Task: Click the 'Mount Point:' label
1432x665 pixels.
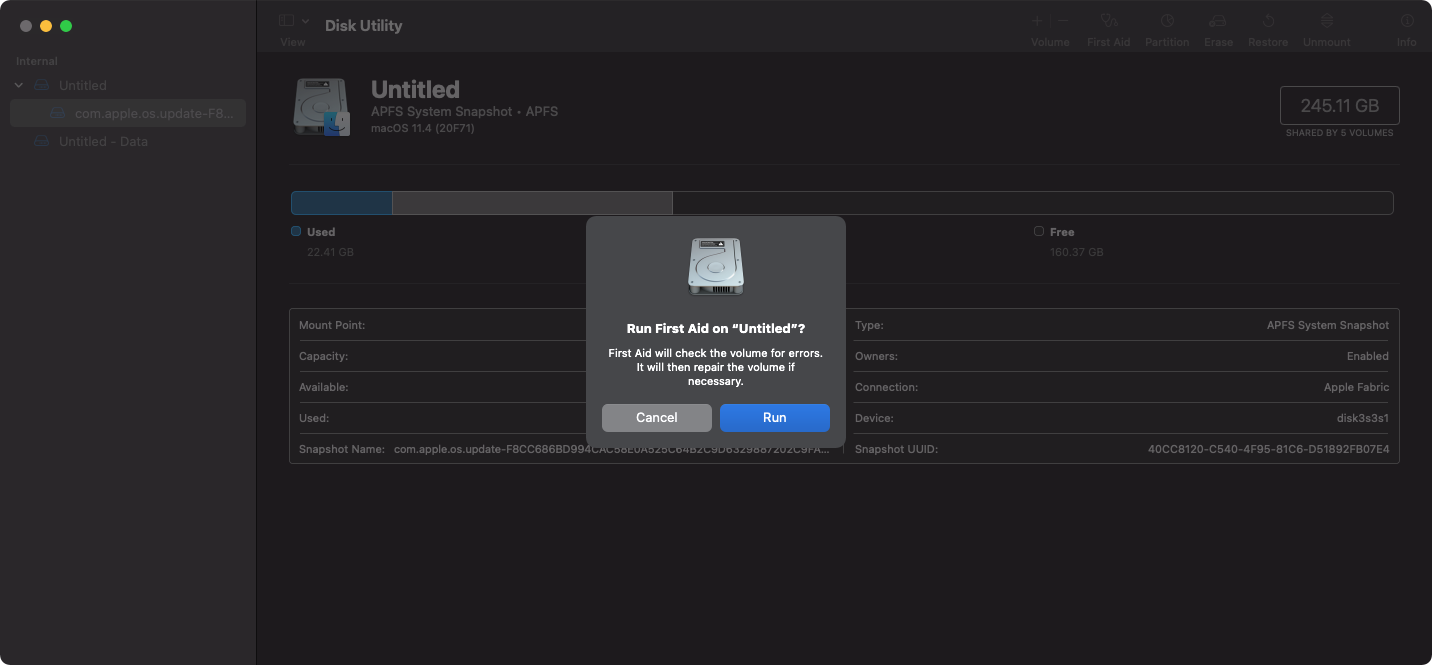Action: pos(332,325)
